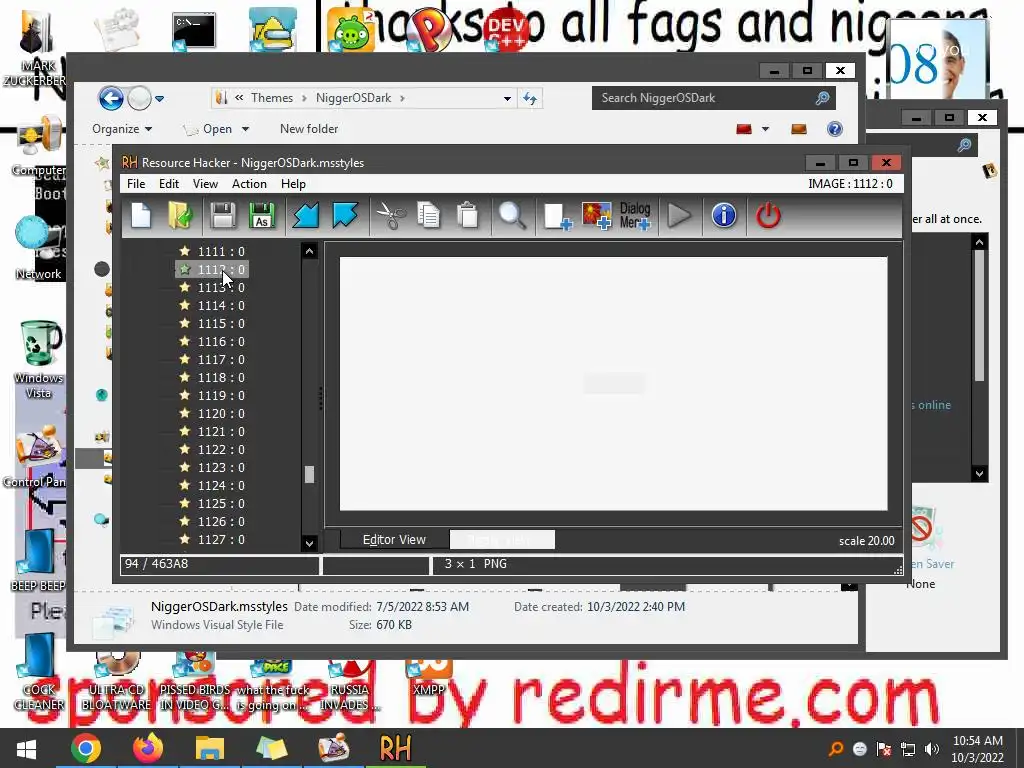Click the right-pointing blue arrow toolbar icon
Viewport: 1024px width, 768px height.
coord(345,216)
